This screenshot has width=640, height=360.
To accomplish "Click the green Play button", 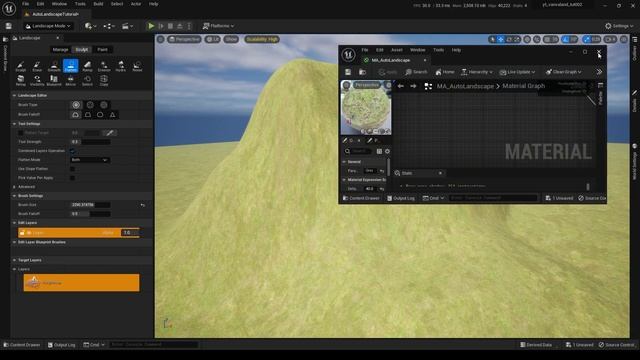I will 151,26.
